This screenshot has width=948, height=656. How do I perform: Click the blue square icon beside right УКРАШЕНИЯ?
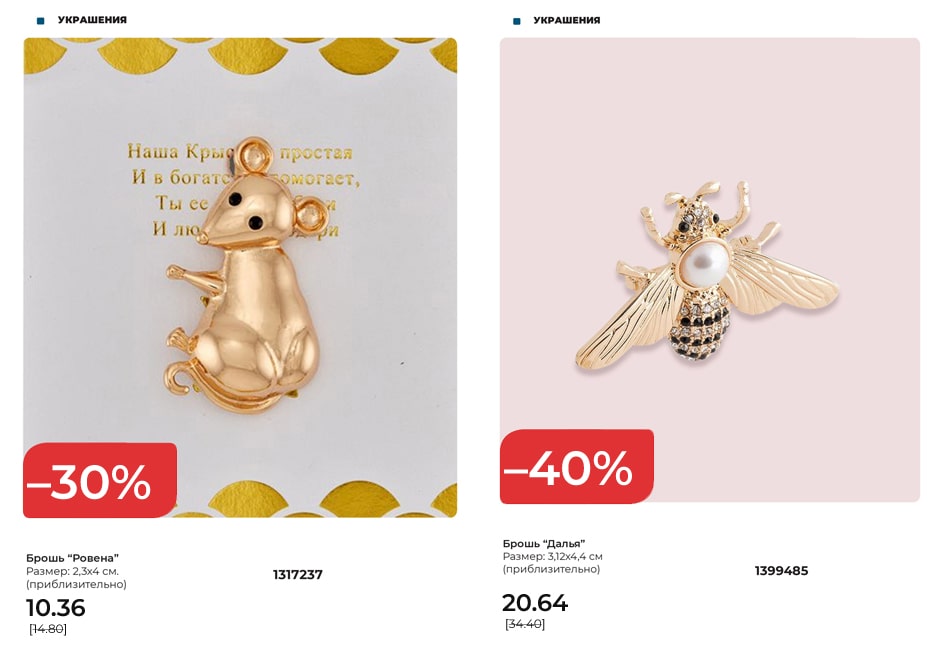click(516, 22)
